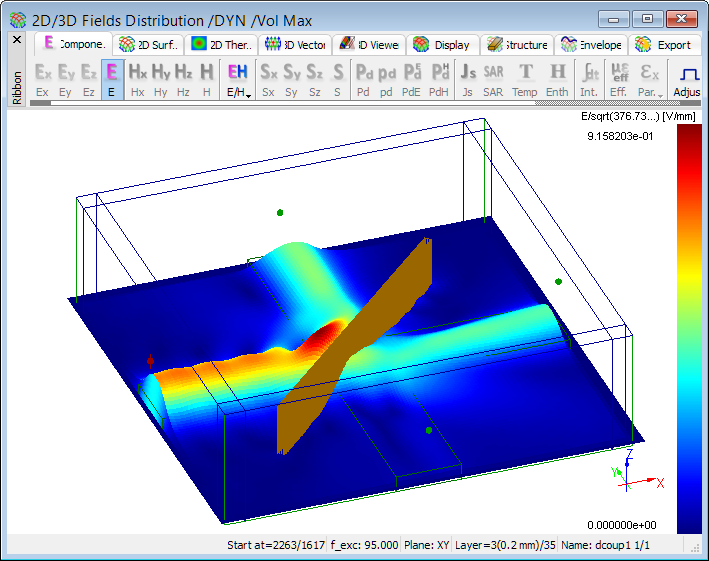Click the Eff. efficiency button
This screenshot has width=709, height=561.
coord(619,79)
